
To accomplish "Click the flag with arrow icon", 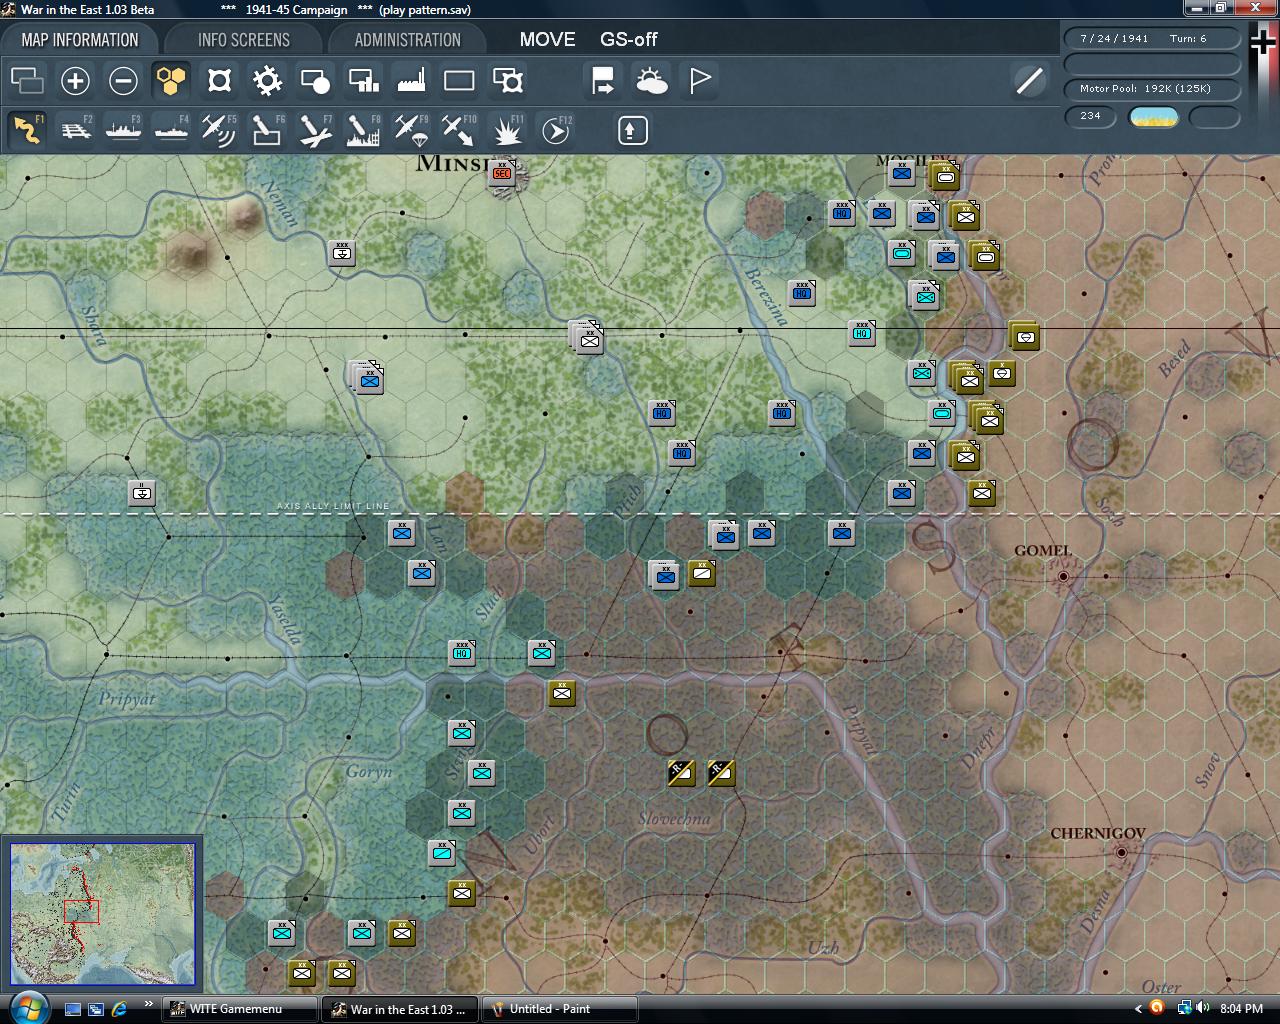I will pos(603,81).
